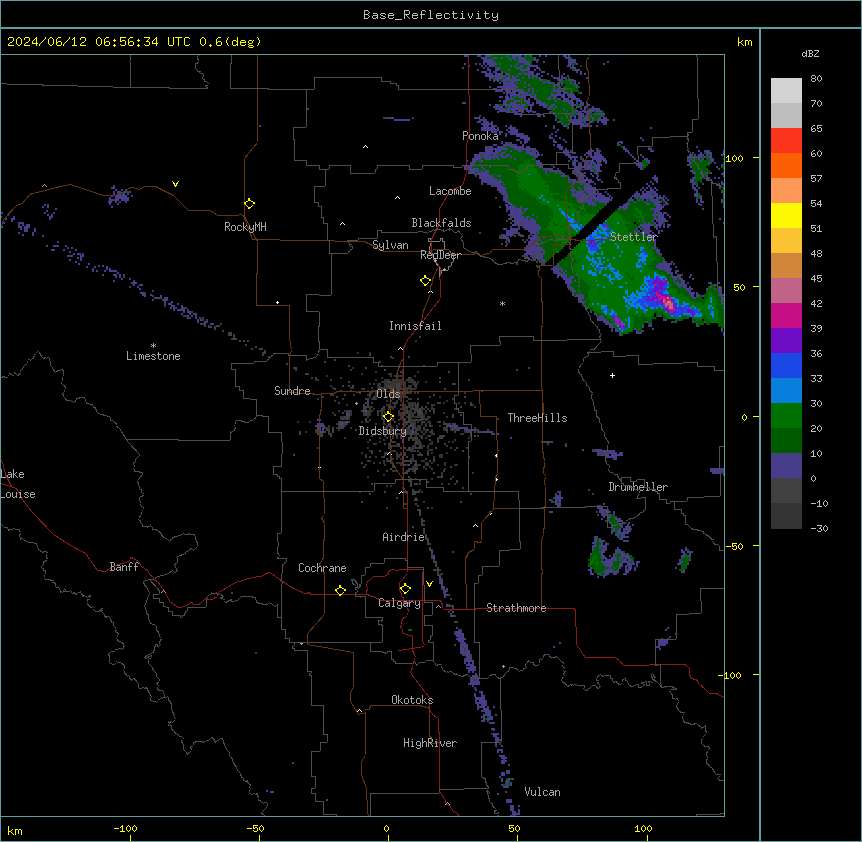This screenshot has width=862, height=842.
Task: Click the yellow diamond marker south of RedDeer
Action: (425, 281)
